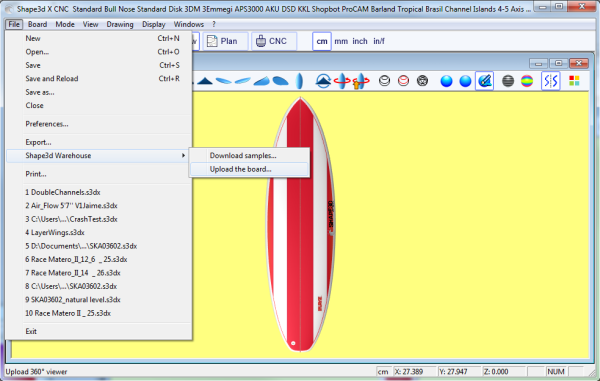
Task: Select the cm units toggle
Action: (x=322, y=41)
